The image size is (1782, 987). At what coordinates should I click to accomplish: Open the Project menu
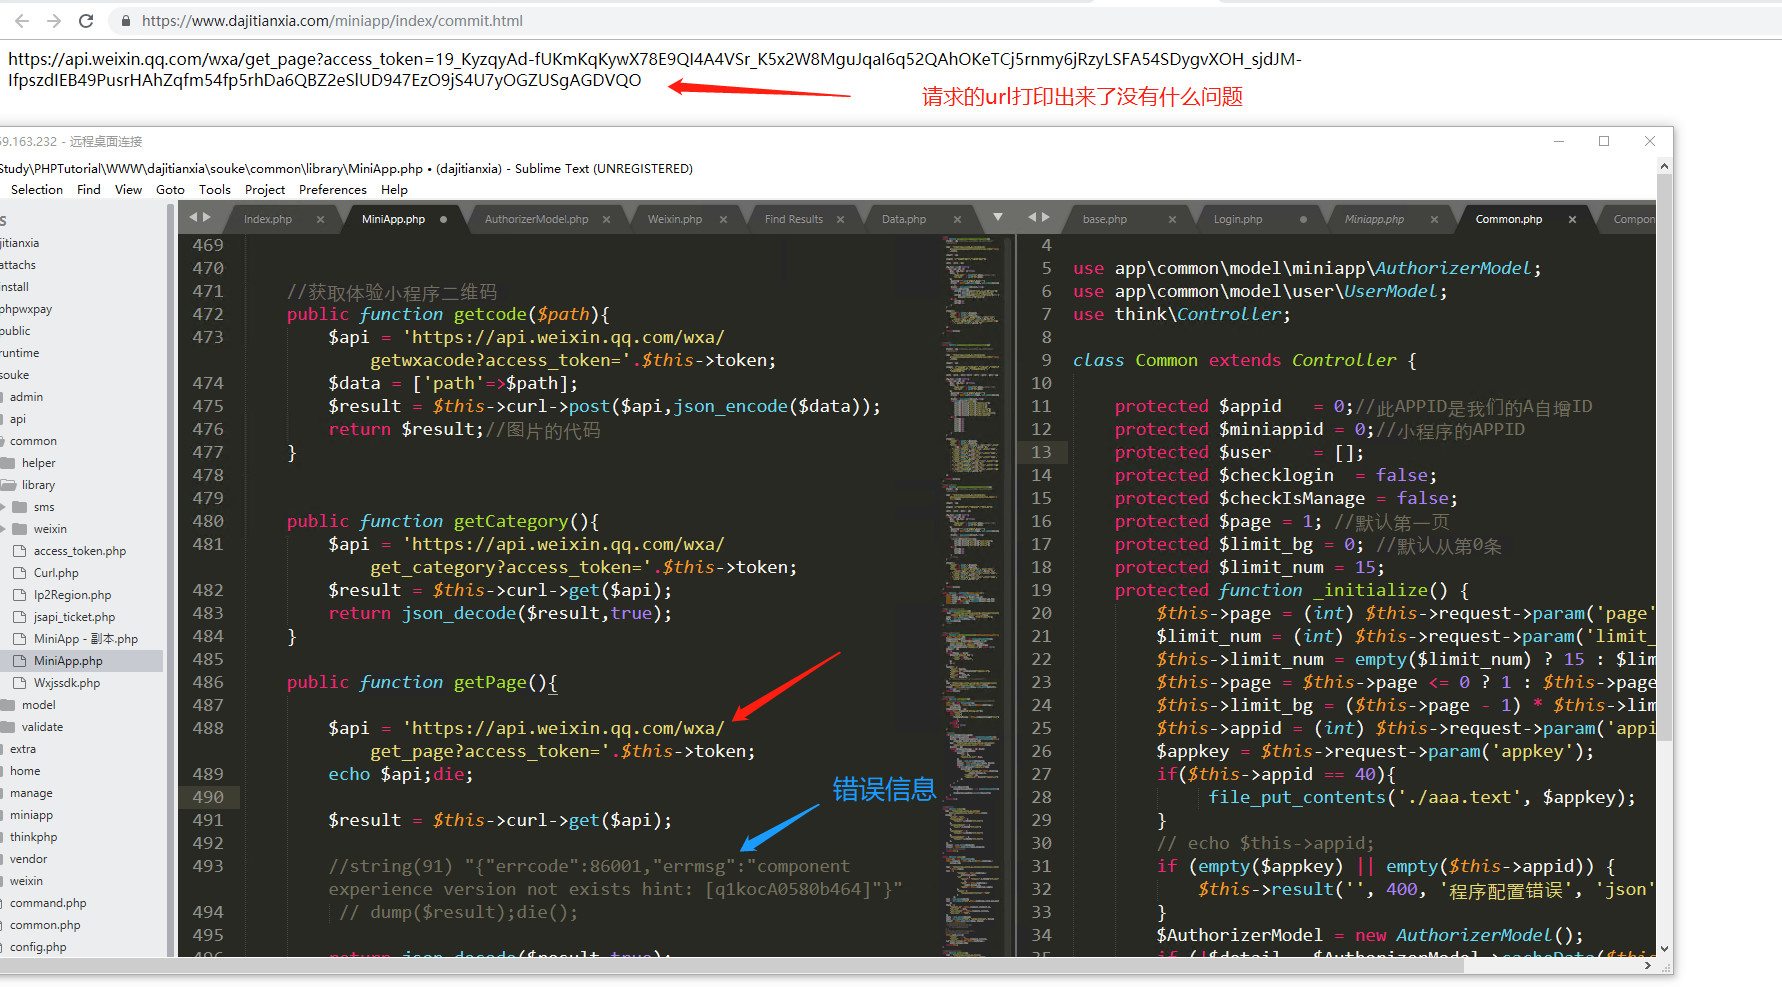pyautogui.click(x=265, y=190)
